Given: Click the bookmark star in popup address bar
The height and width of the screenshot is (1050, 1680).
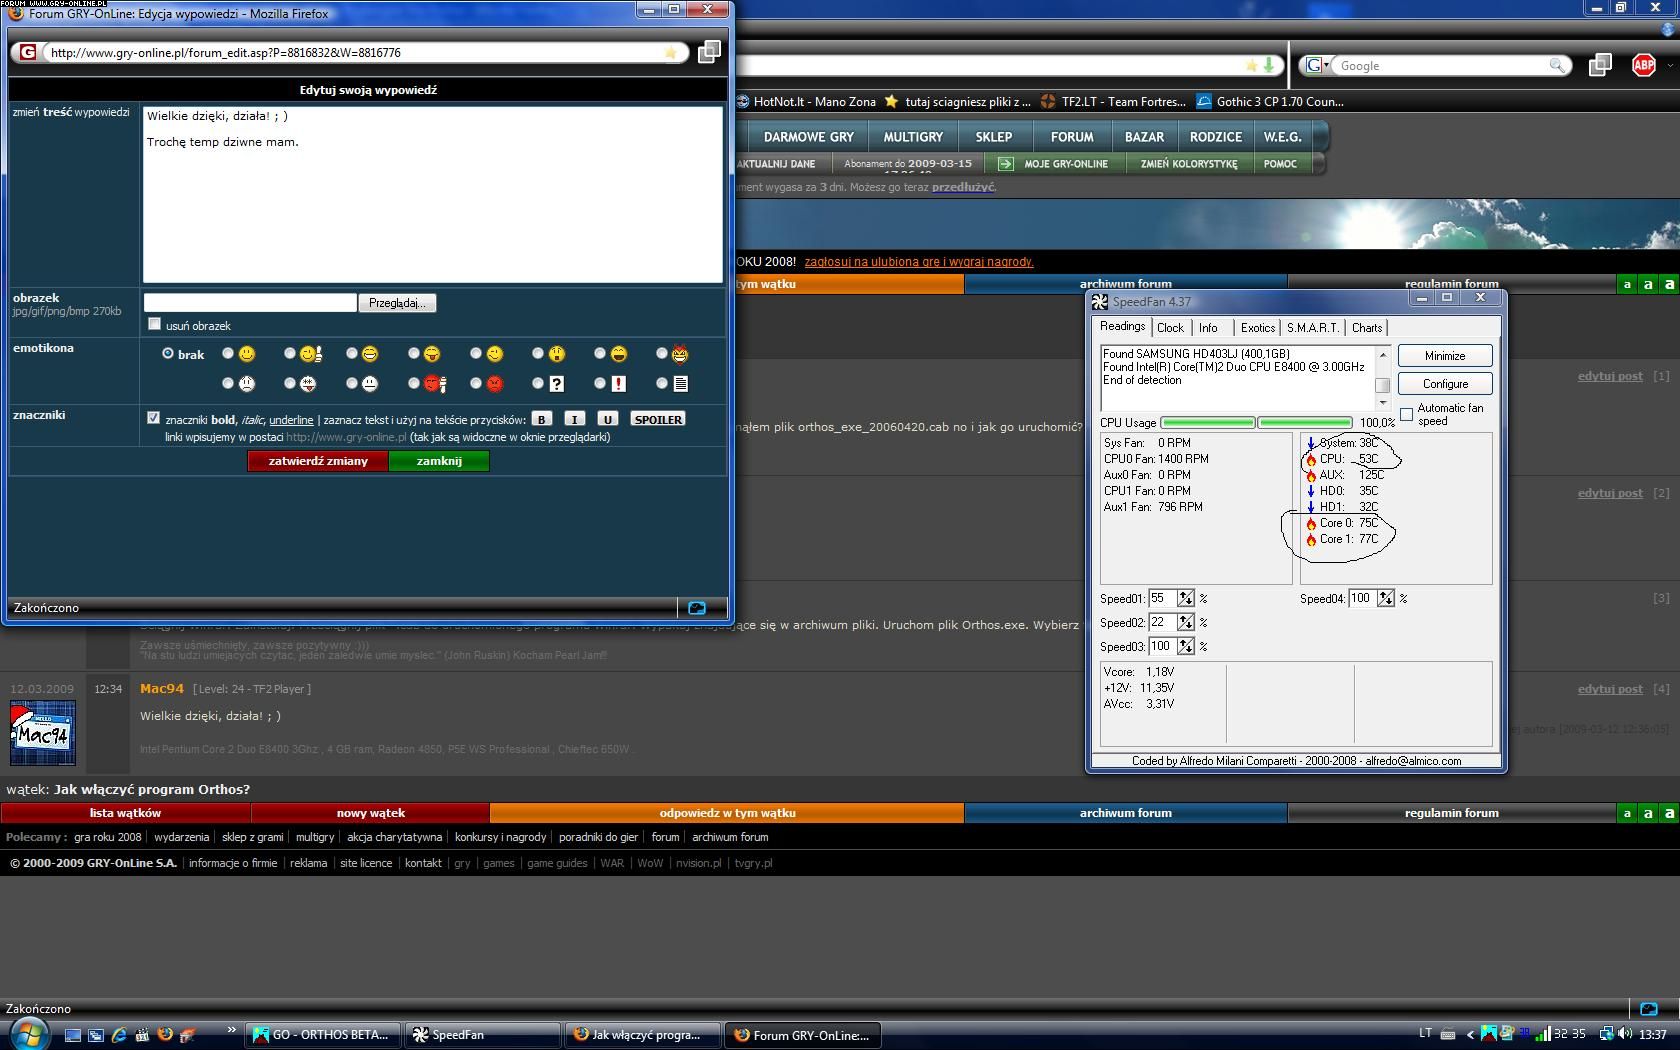Looking at the screenshot, I should pyautogui.click(x=671, y=53).
